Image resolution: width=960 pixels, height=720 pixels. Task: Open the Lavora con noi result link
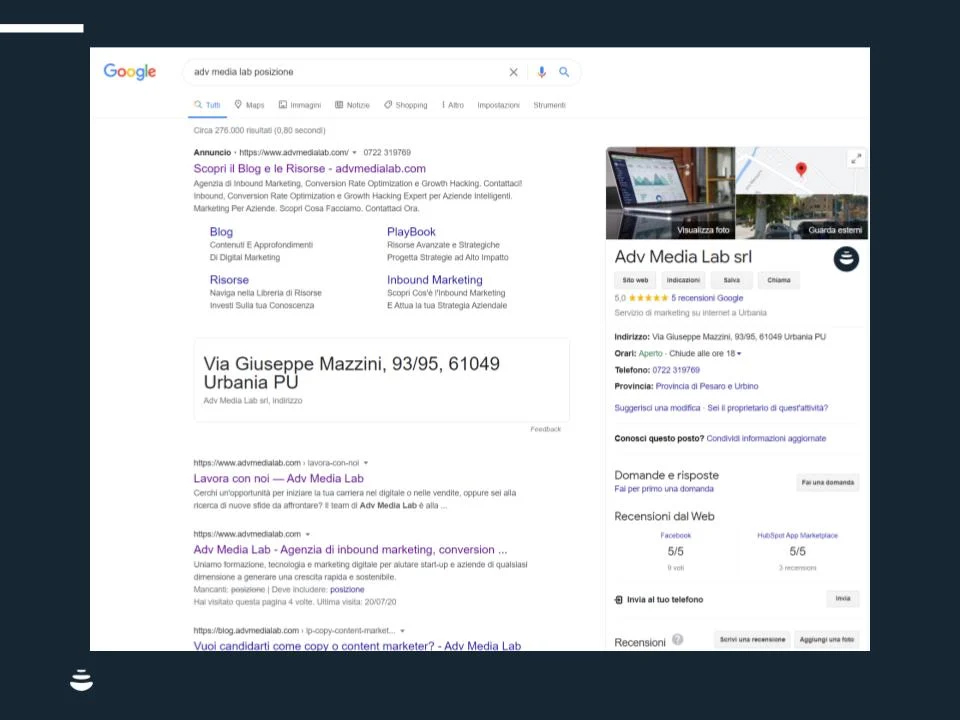278,478
